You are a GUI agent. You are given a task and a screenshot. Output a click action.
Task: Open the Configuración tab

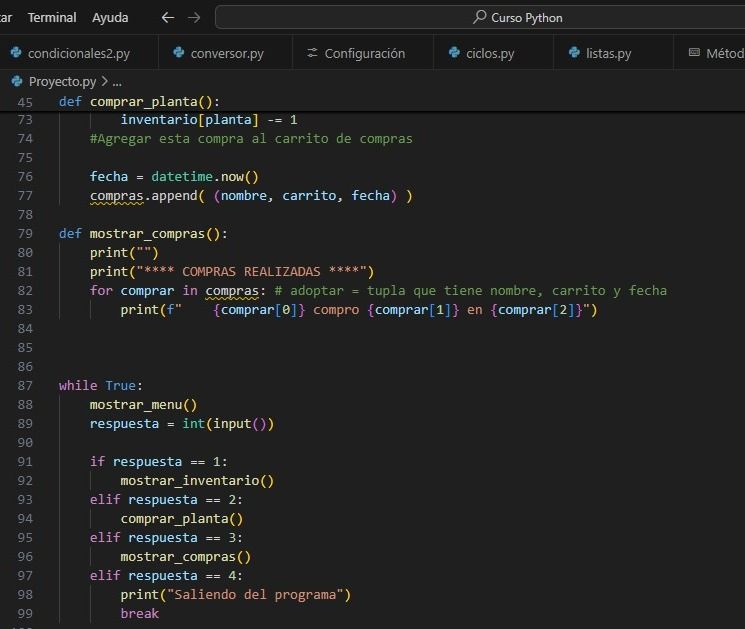tap(363, 53)
